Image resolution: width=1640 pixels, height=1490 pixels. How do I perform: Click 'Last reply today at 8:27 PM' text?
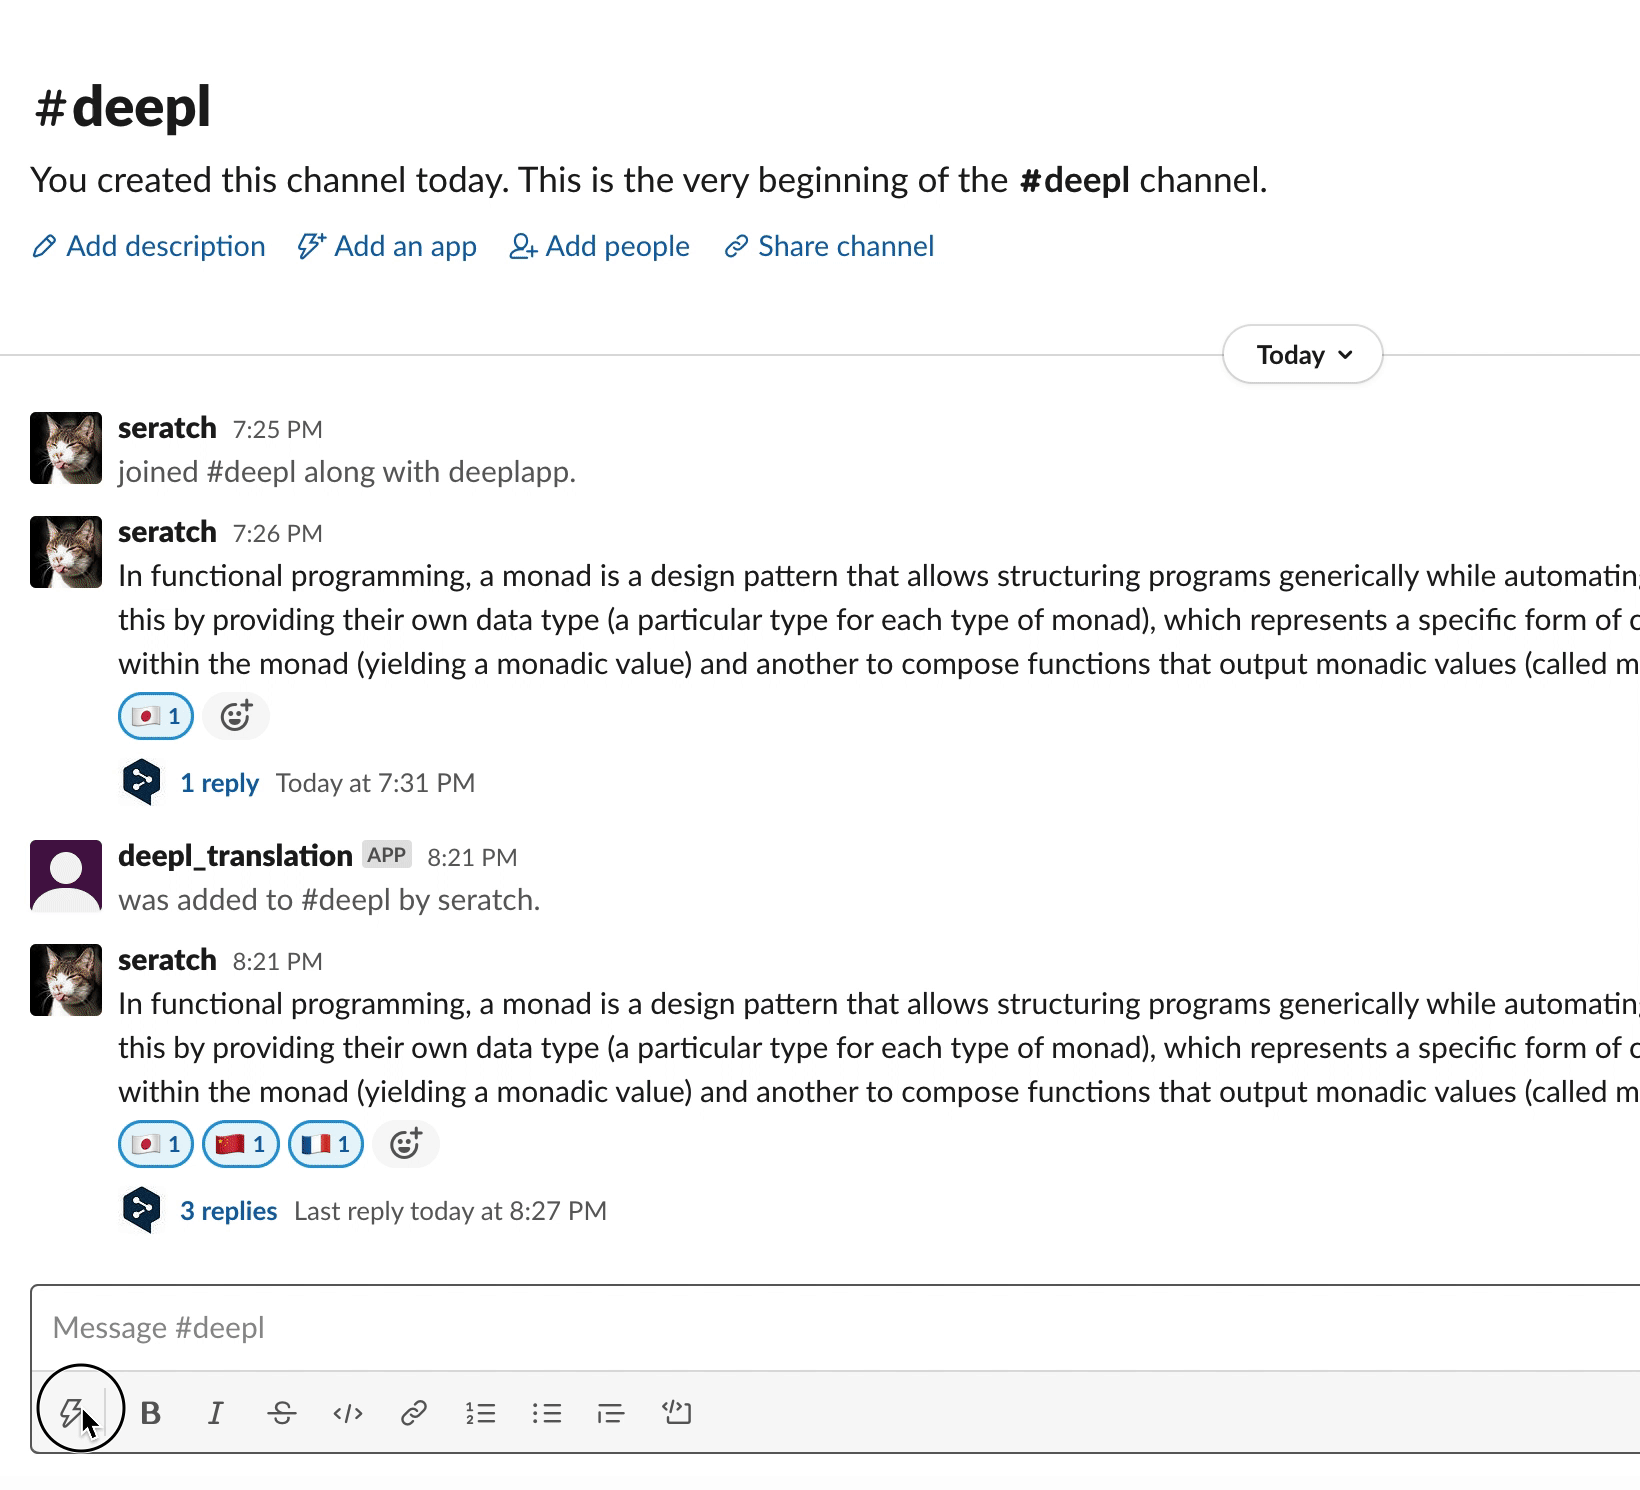pyautogui.click(x=450, y=1211)
